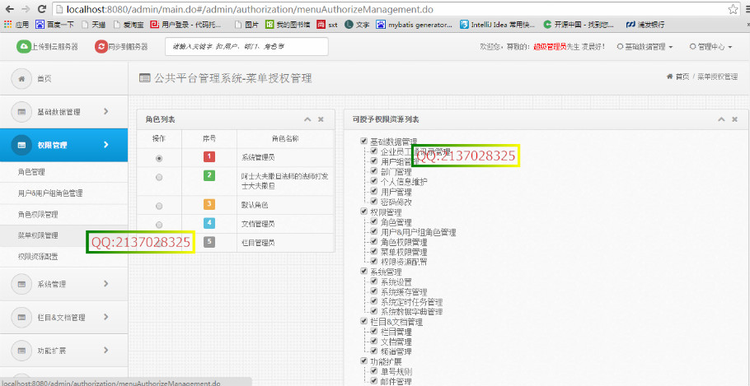The height and width of the screenshot is (386, 750).
Task: Open the 基础数据管理 dropdown in top header
Action: (x=645, y=47)
